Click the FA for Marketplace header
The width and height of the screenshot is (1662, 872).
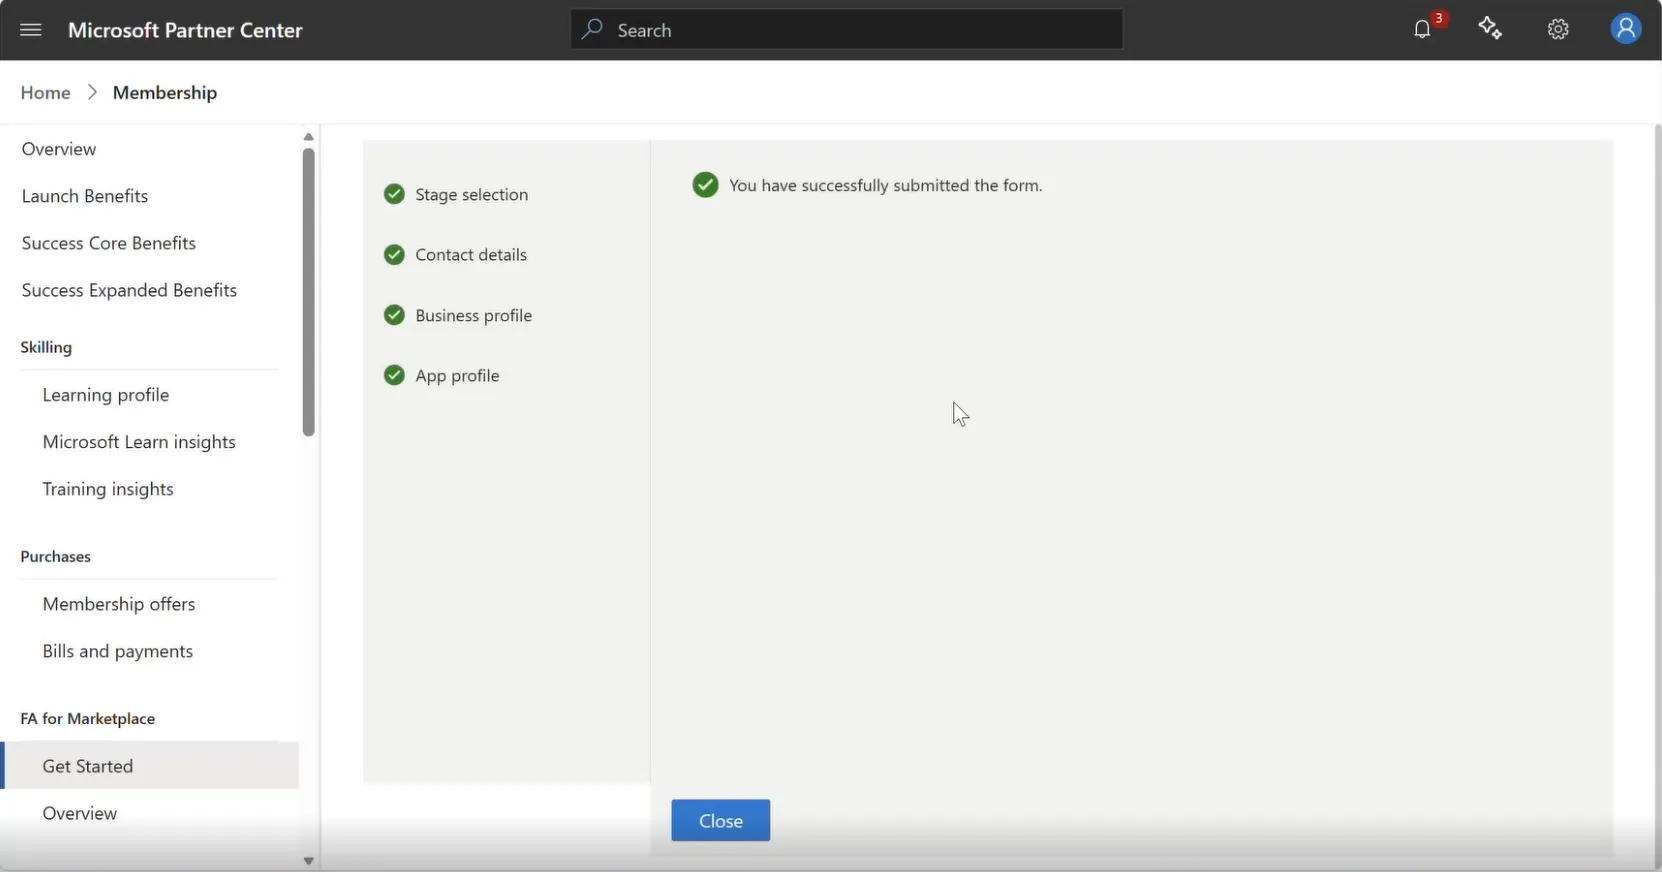click(88, 718)
